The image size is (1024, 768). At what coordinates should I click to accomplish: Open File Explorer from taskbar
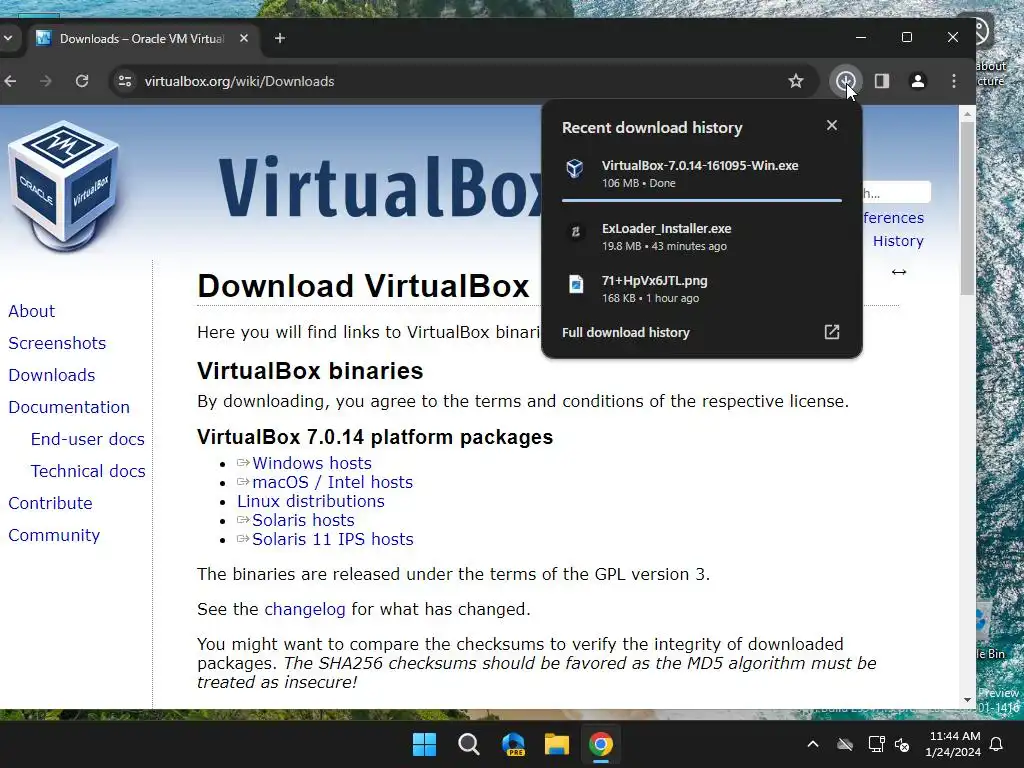[x=557, y=744]
